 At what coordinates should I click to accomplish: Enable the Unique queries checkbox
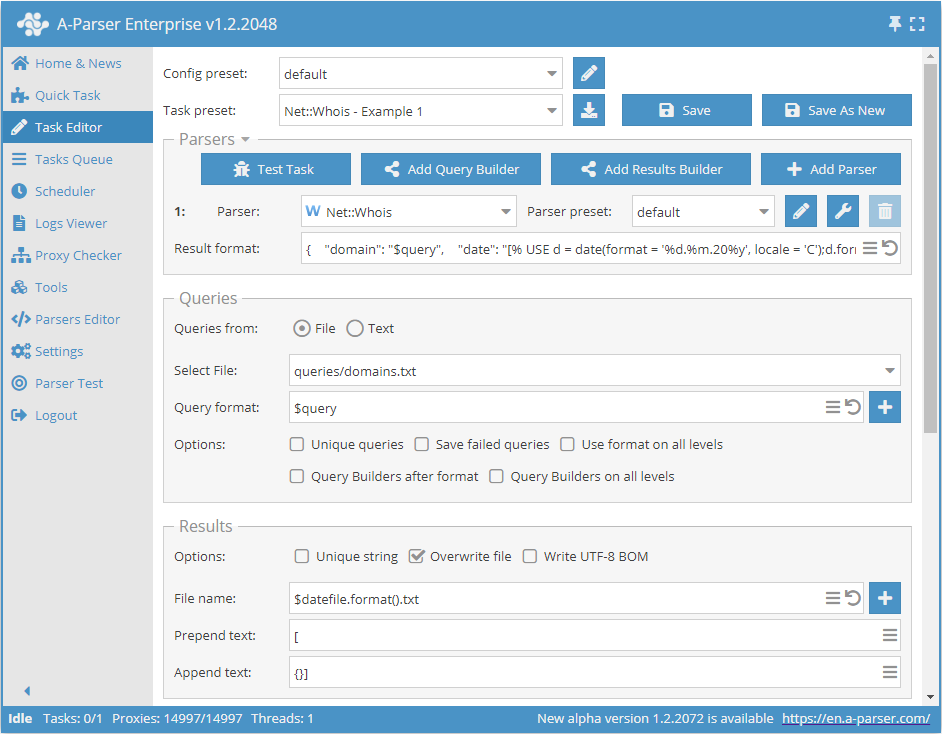(297, 444)
